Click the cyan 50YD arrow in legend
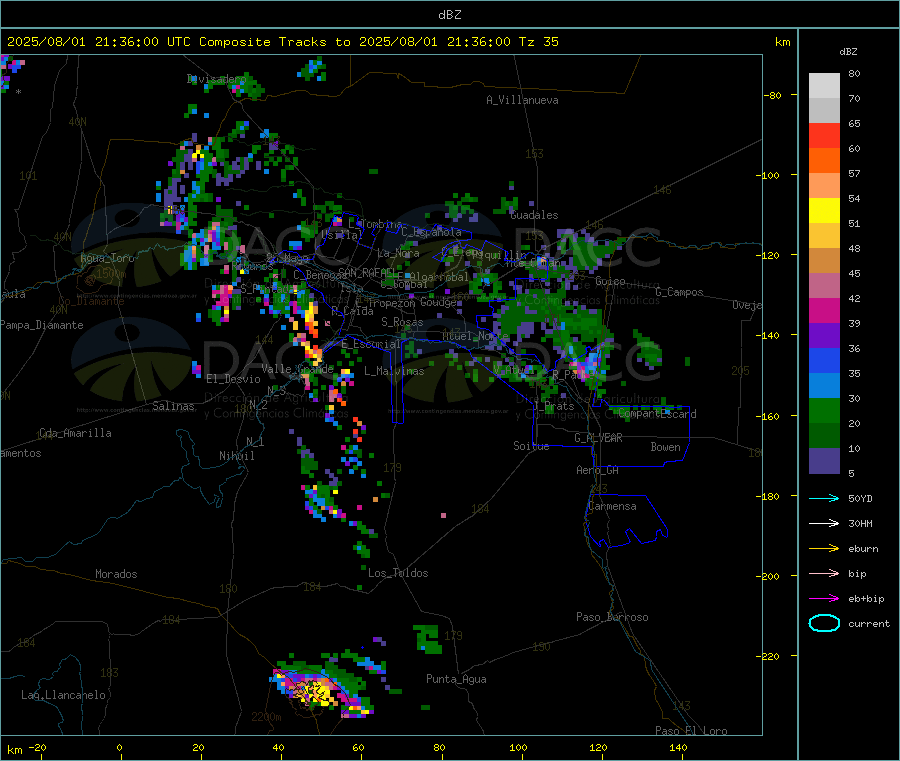The width and height of the screenshot is (900, 761). coord(824,498)
